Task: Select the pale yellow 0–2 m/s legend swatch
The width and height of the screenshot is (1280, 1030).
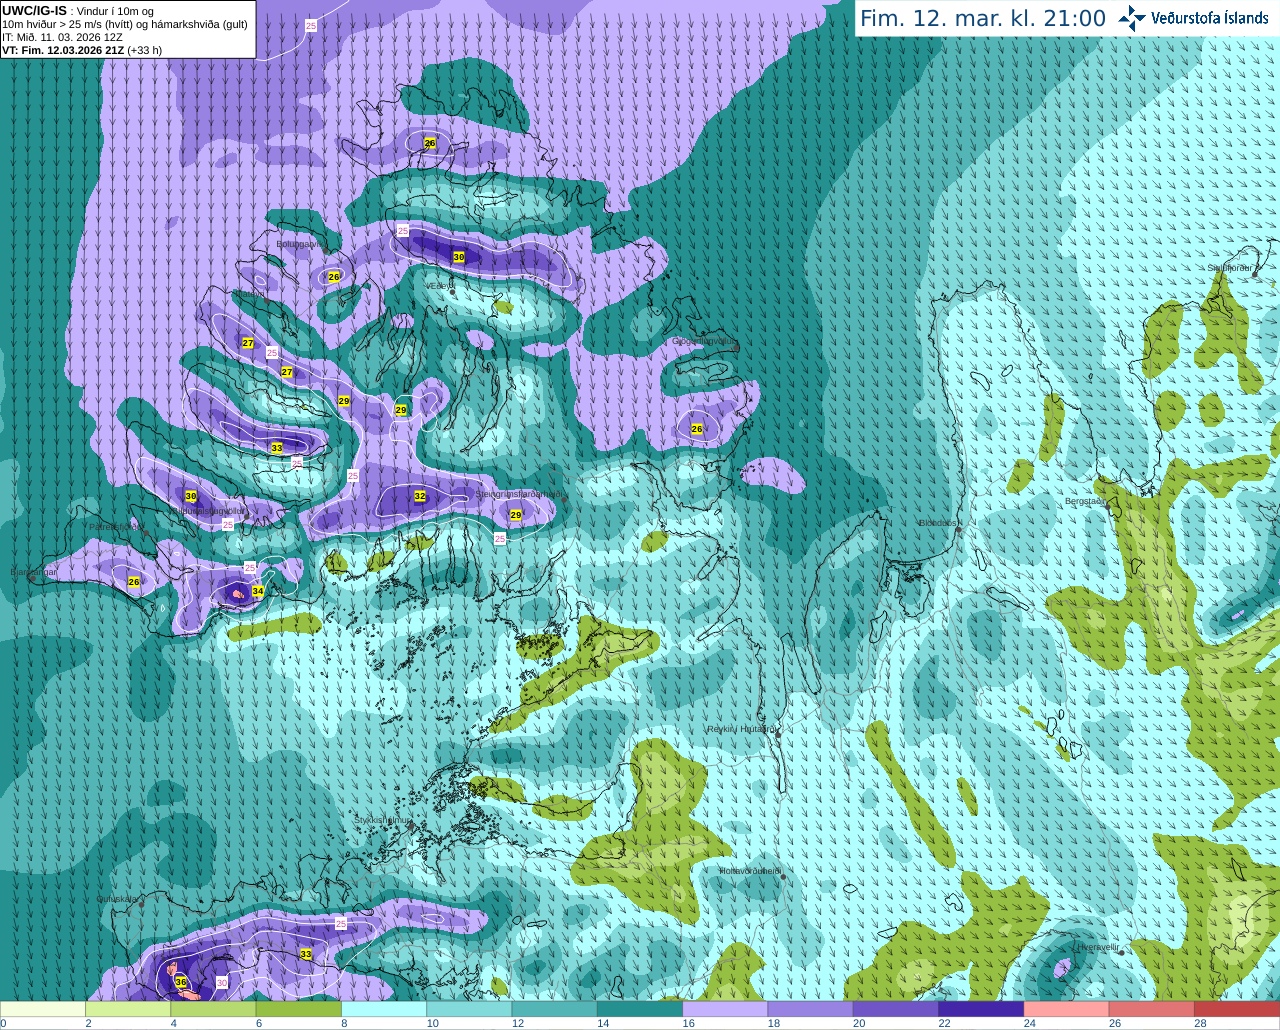Action: tap(43, 1009)
